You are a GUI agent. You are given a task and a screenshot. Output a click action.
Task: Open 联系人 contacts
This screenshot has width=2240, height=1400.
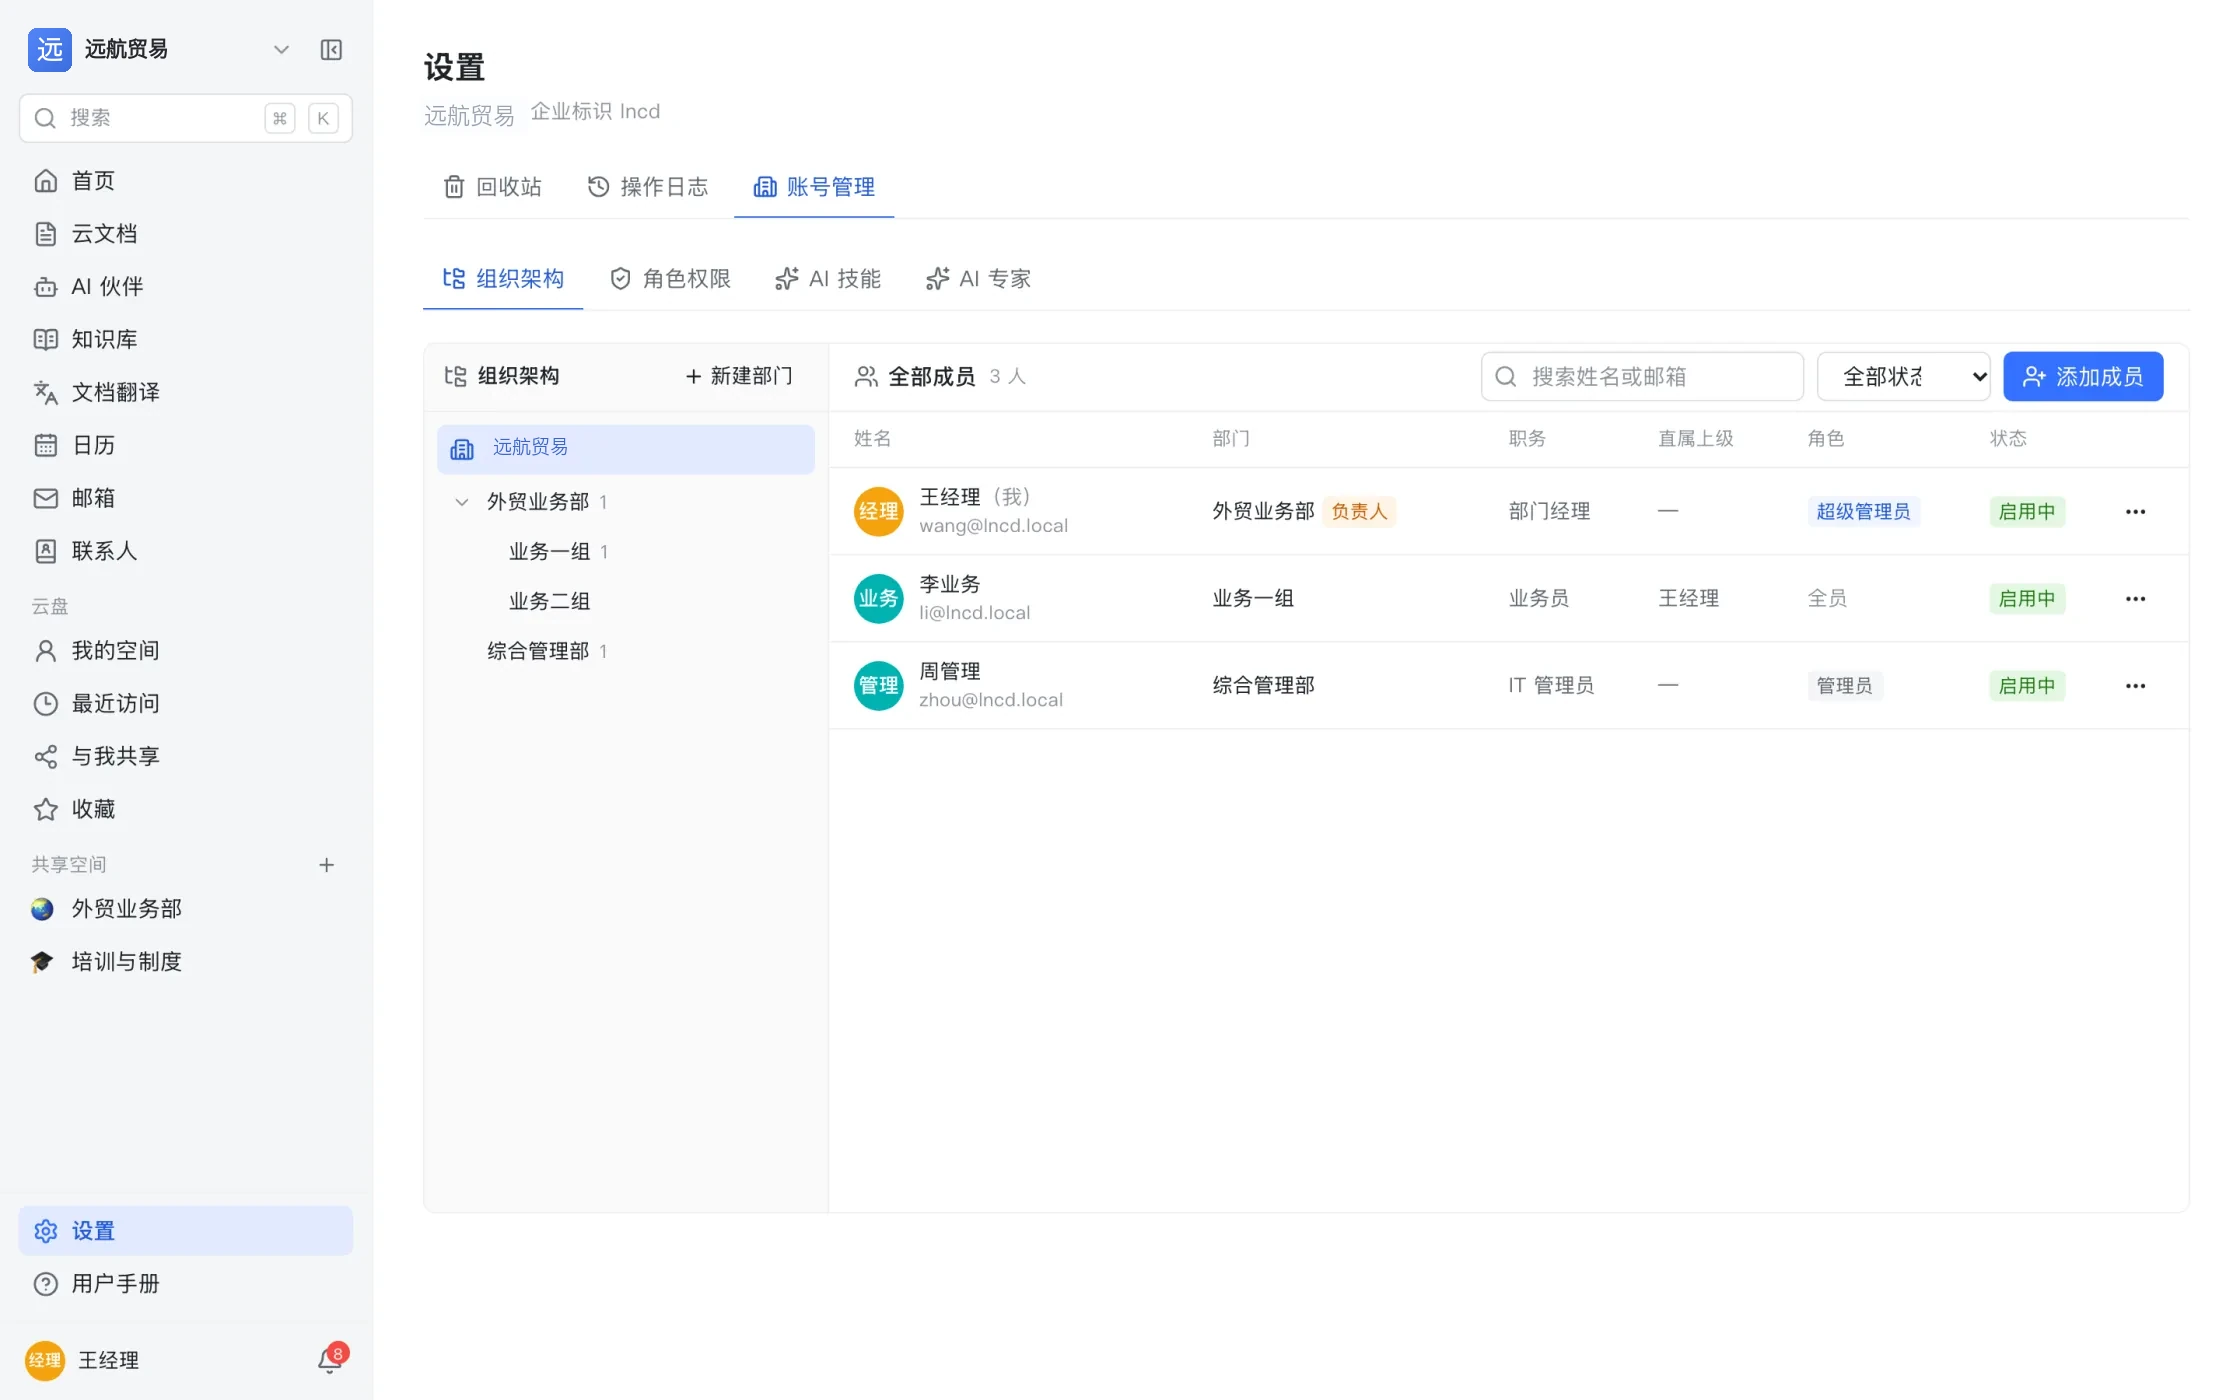(186, 551)
